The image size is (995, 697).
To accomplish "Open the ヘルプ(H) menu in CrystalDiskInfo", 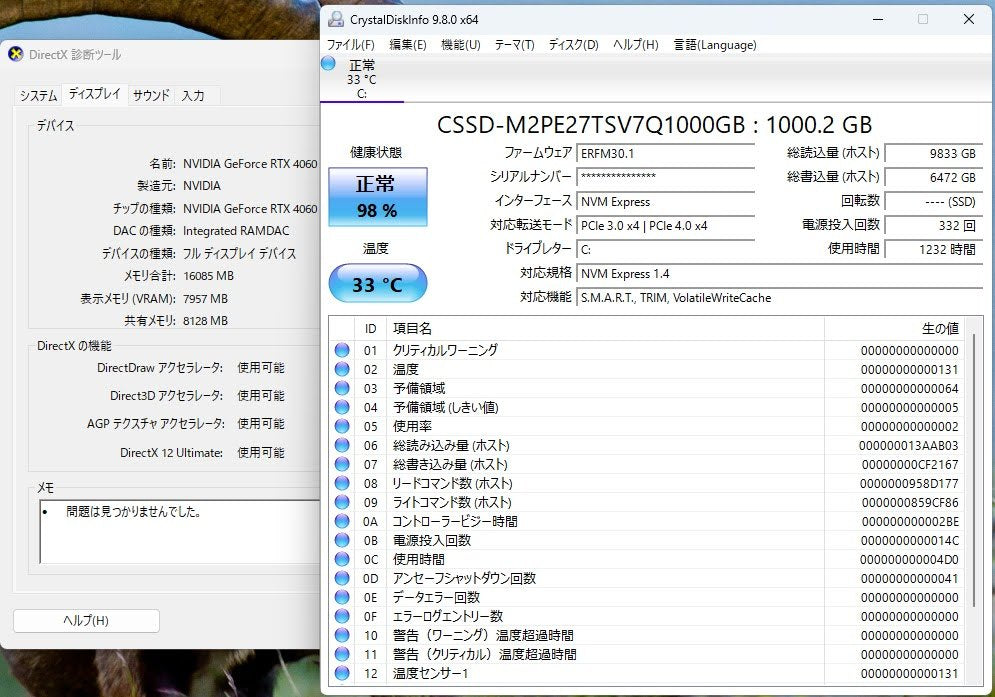I will 636,45.
